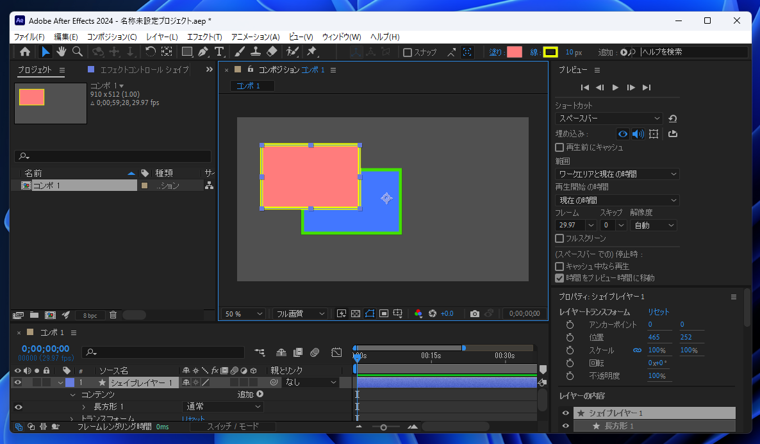
Task: Enable 再生前にキャッシュ checkbox
Action: coord(560,148)
